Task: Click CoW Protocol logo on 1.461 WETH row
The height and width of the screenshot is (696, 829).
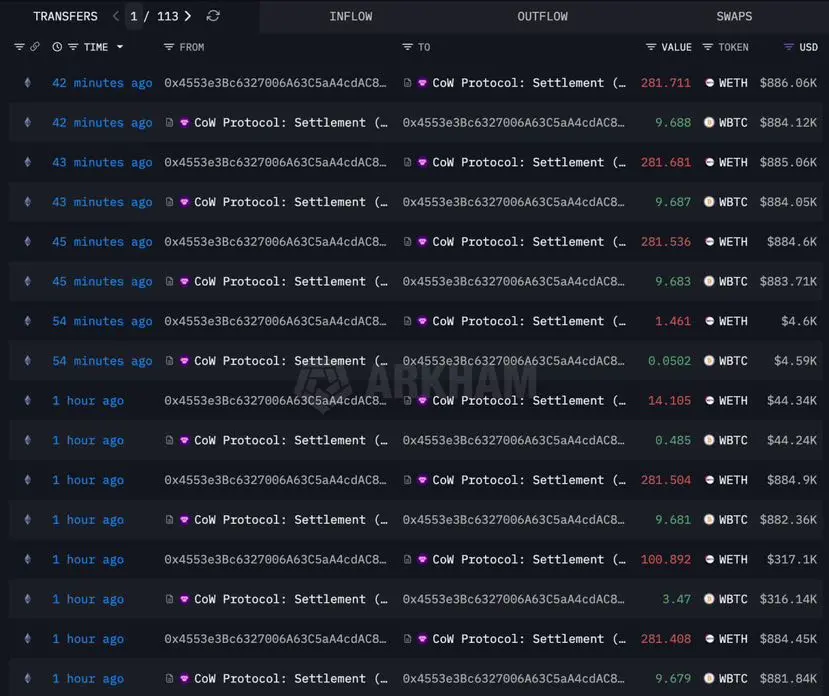Action: (x=422, y=321)
